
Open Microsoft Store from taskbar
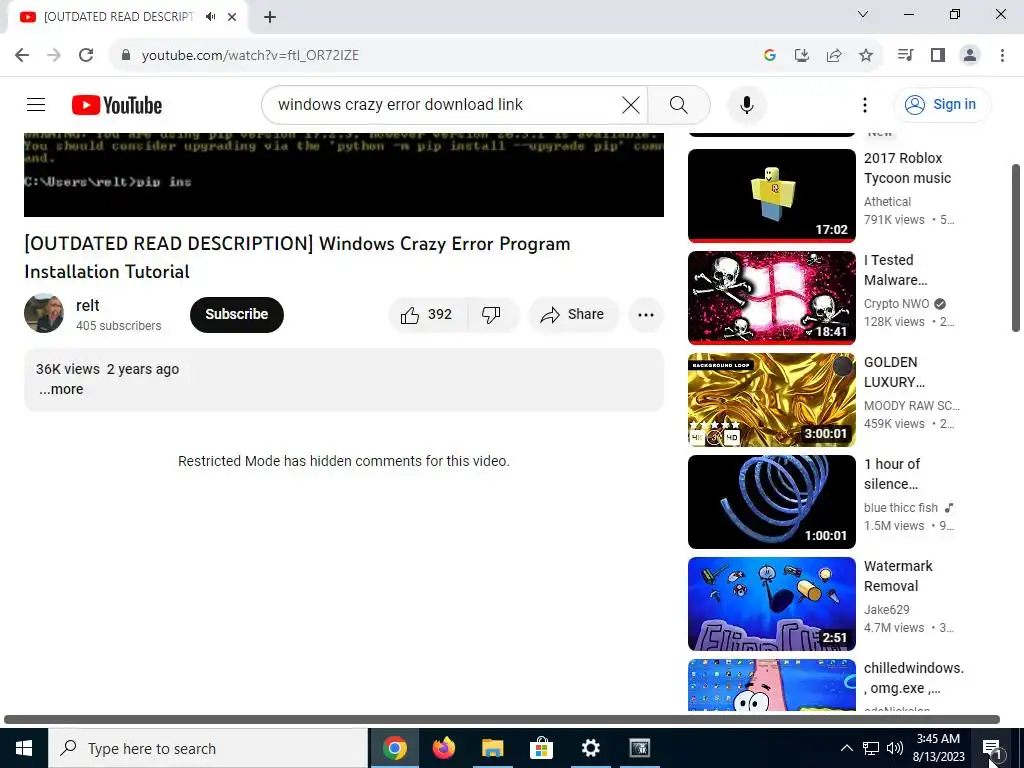tap(541, 748)
